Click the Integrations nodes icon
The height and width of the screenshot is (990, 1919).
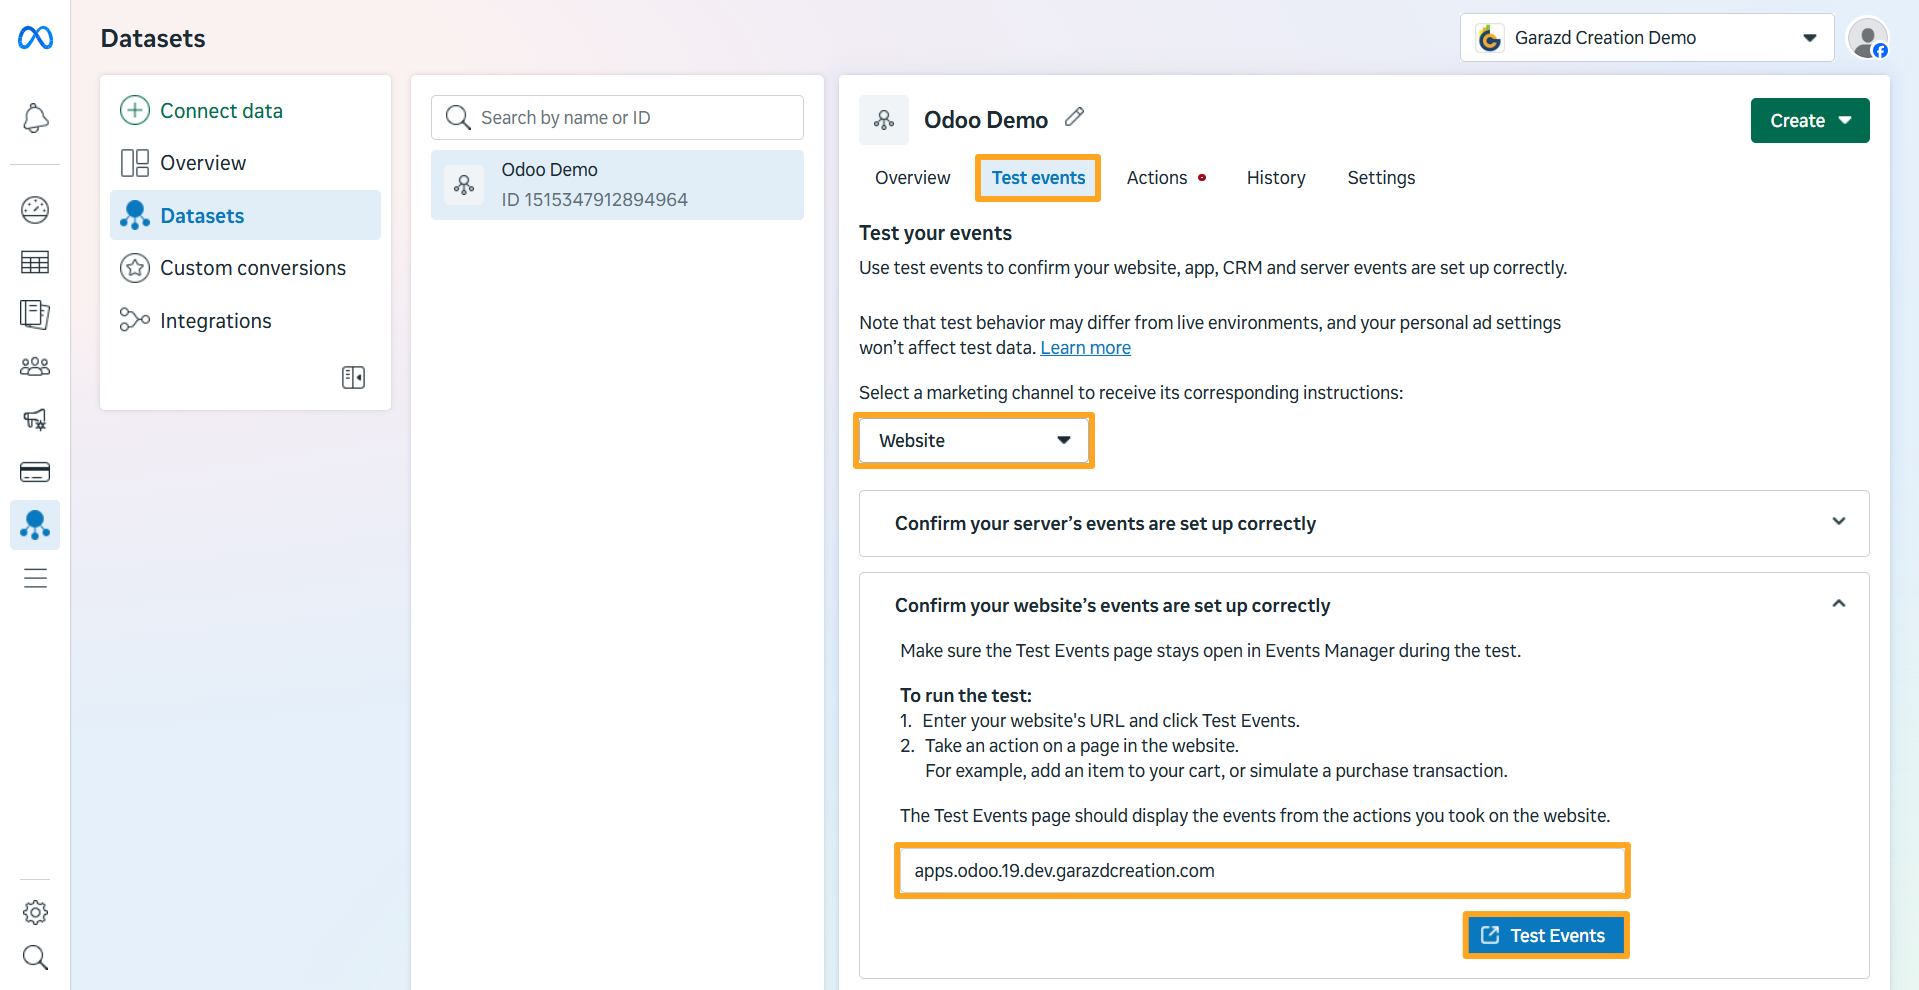point(135,320)
